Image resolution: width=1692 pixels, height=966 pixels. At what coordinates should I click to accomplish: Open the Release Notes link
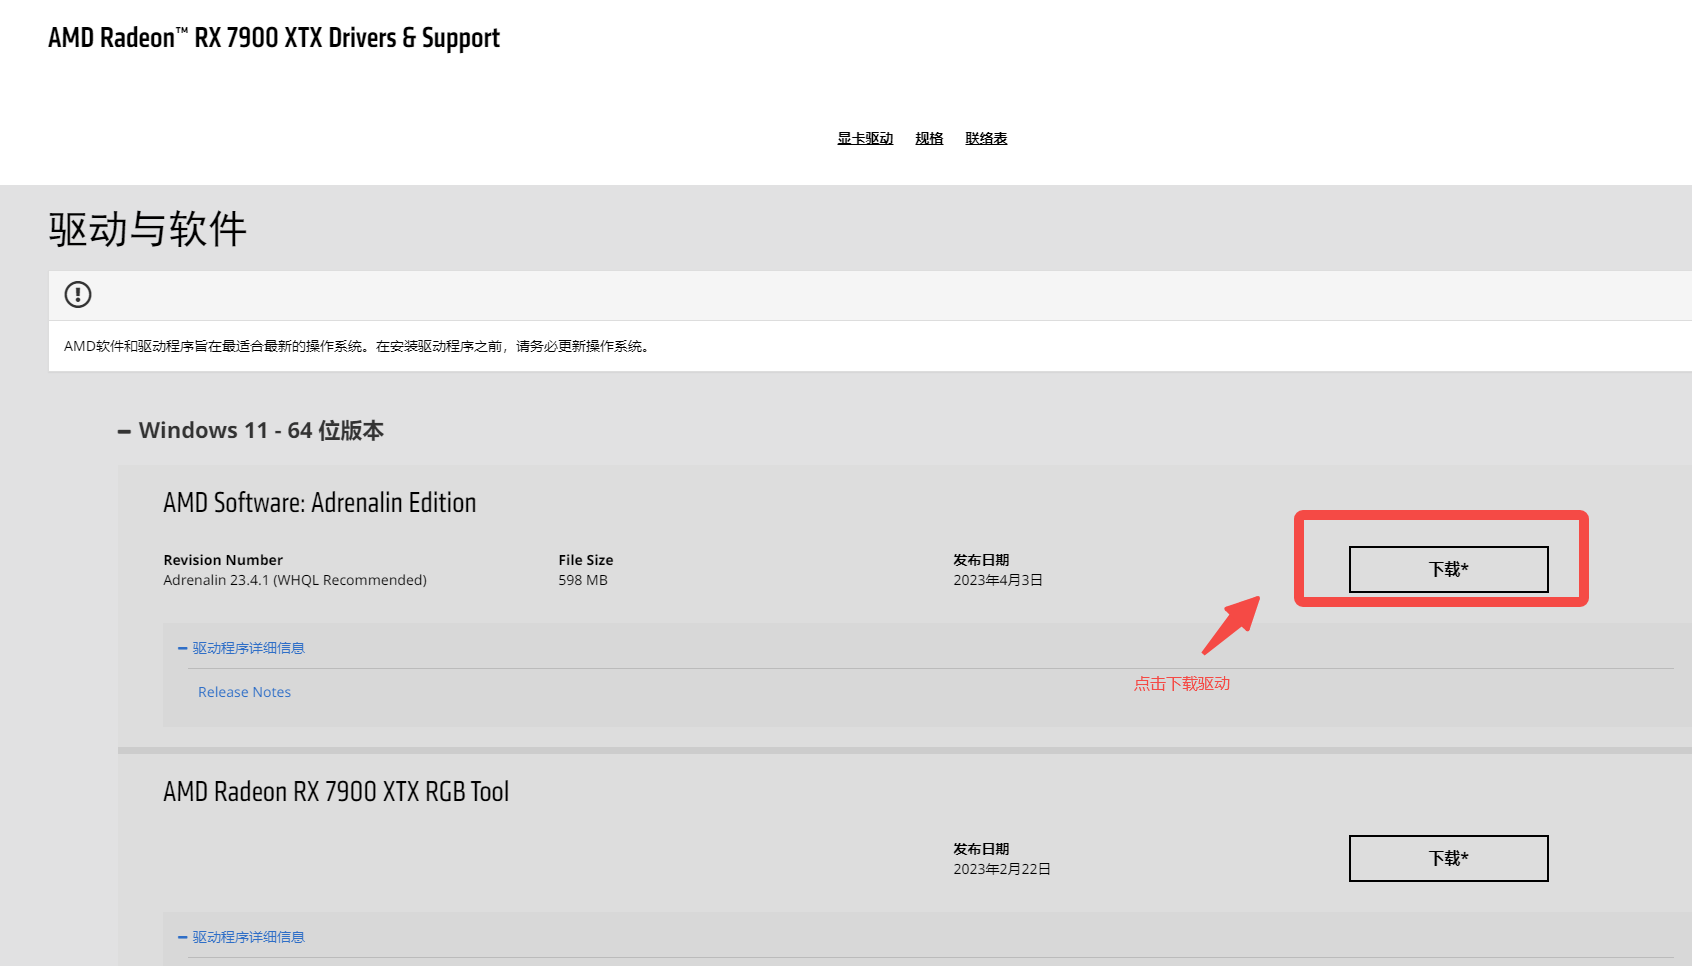(244, 692)
